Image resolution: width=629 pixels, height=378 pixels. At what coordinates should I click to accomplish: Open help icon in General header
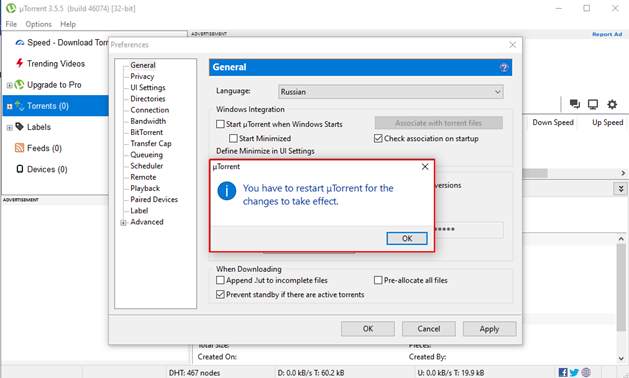pos(504,67)
